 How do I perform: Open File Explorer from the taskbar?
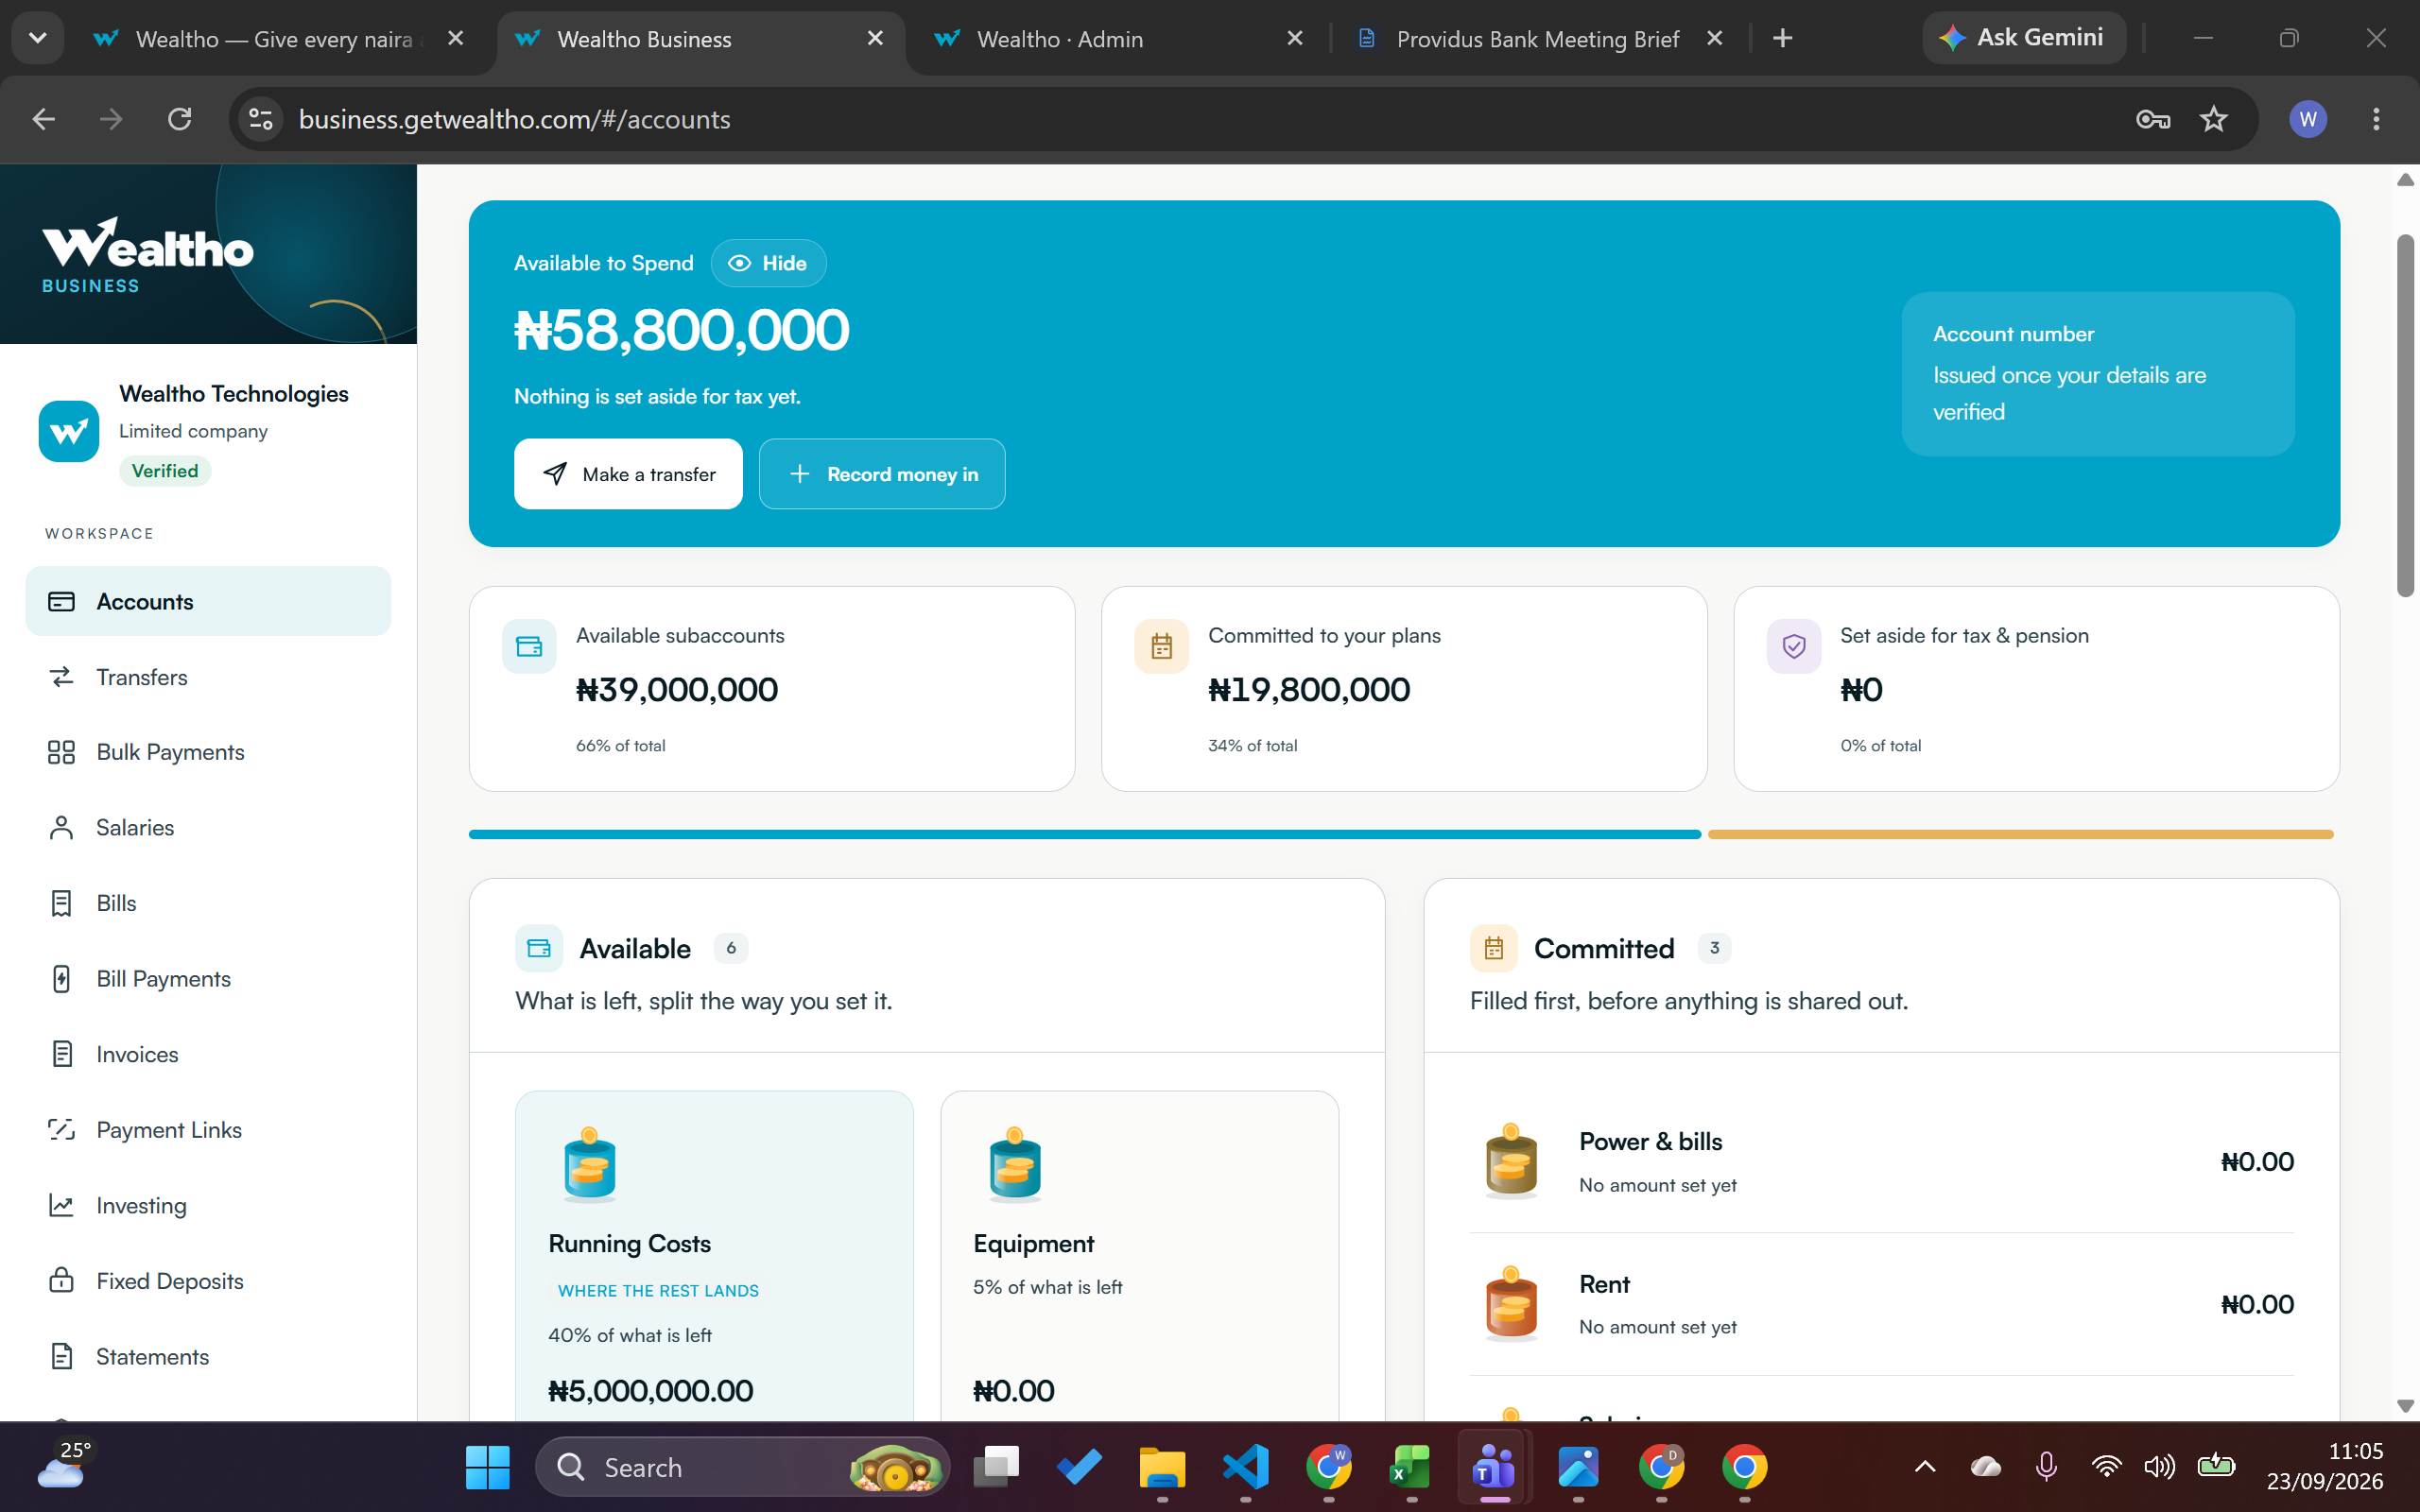[1162, 1467]
